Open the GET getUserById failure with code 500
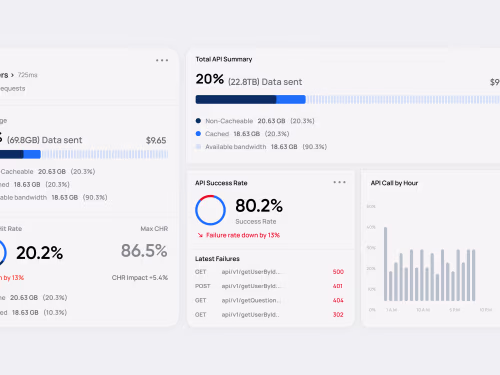This screenshot has height=375, width=500. tap(269, 272)
